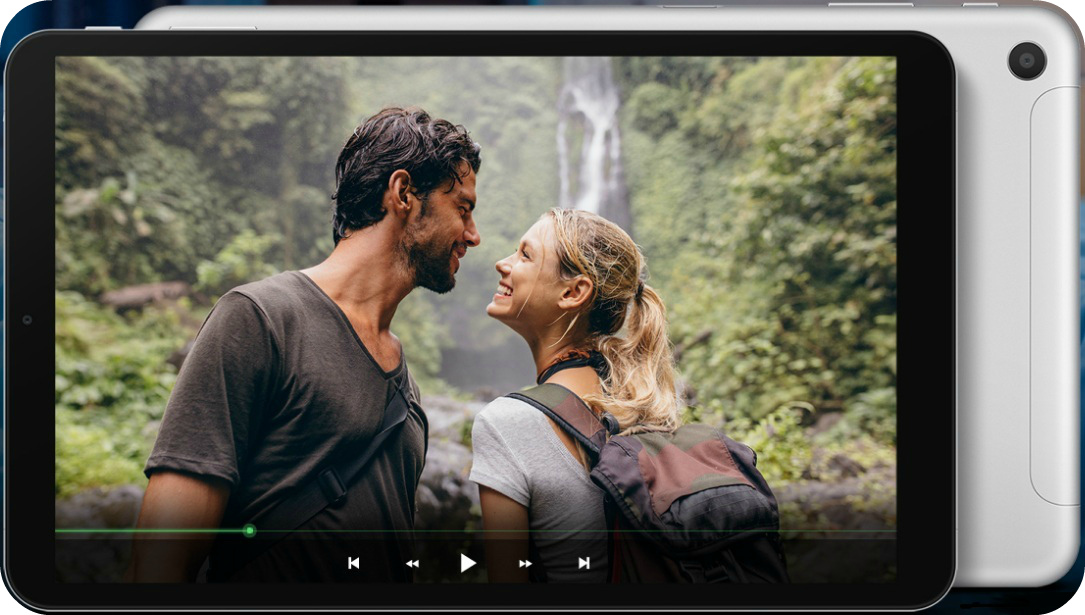Click the green scrubber handle
Image resolution: width=1085 pixels, height=615 pixels.
point(248,531)
